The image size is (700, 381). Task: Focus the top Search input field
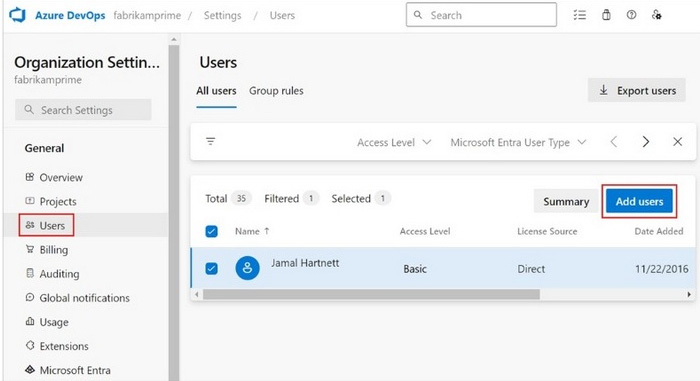pyautogui.click(x=481, y=15)
